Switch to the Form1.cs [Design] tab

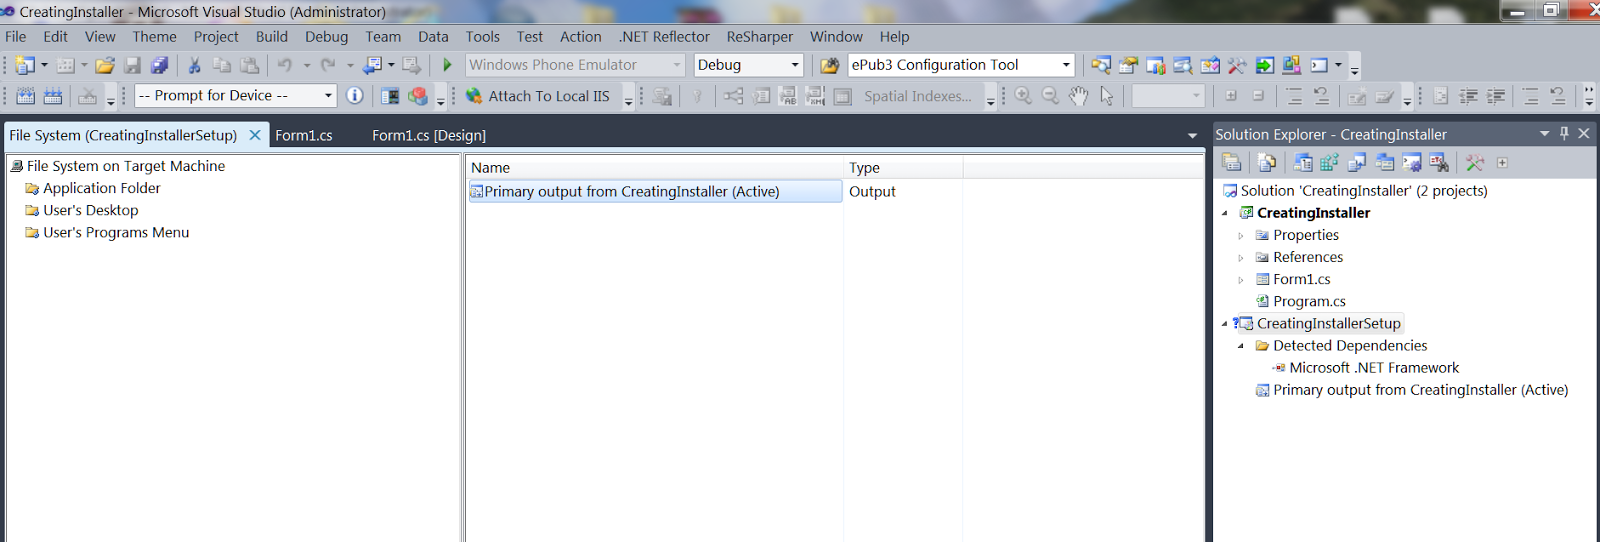pyautogui.click(x=429, y=135)
